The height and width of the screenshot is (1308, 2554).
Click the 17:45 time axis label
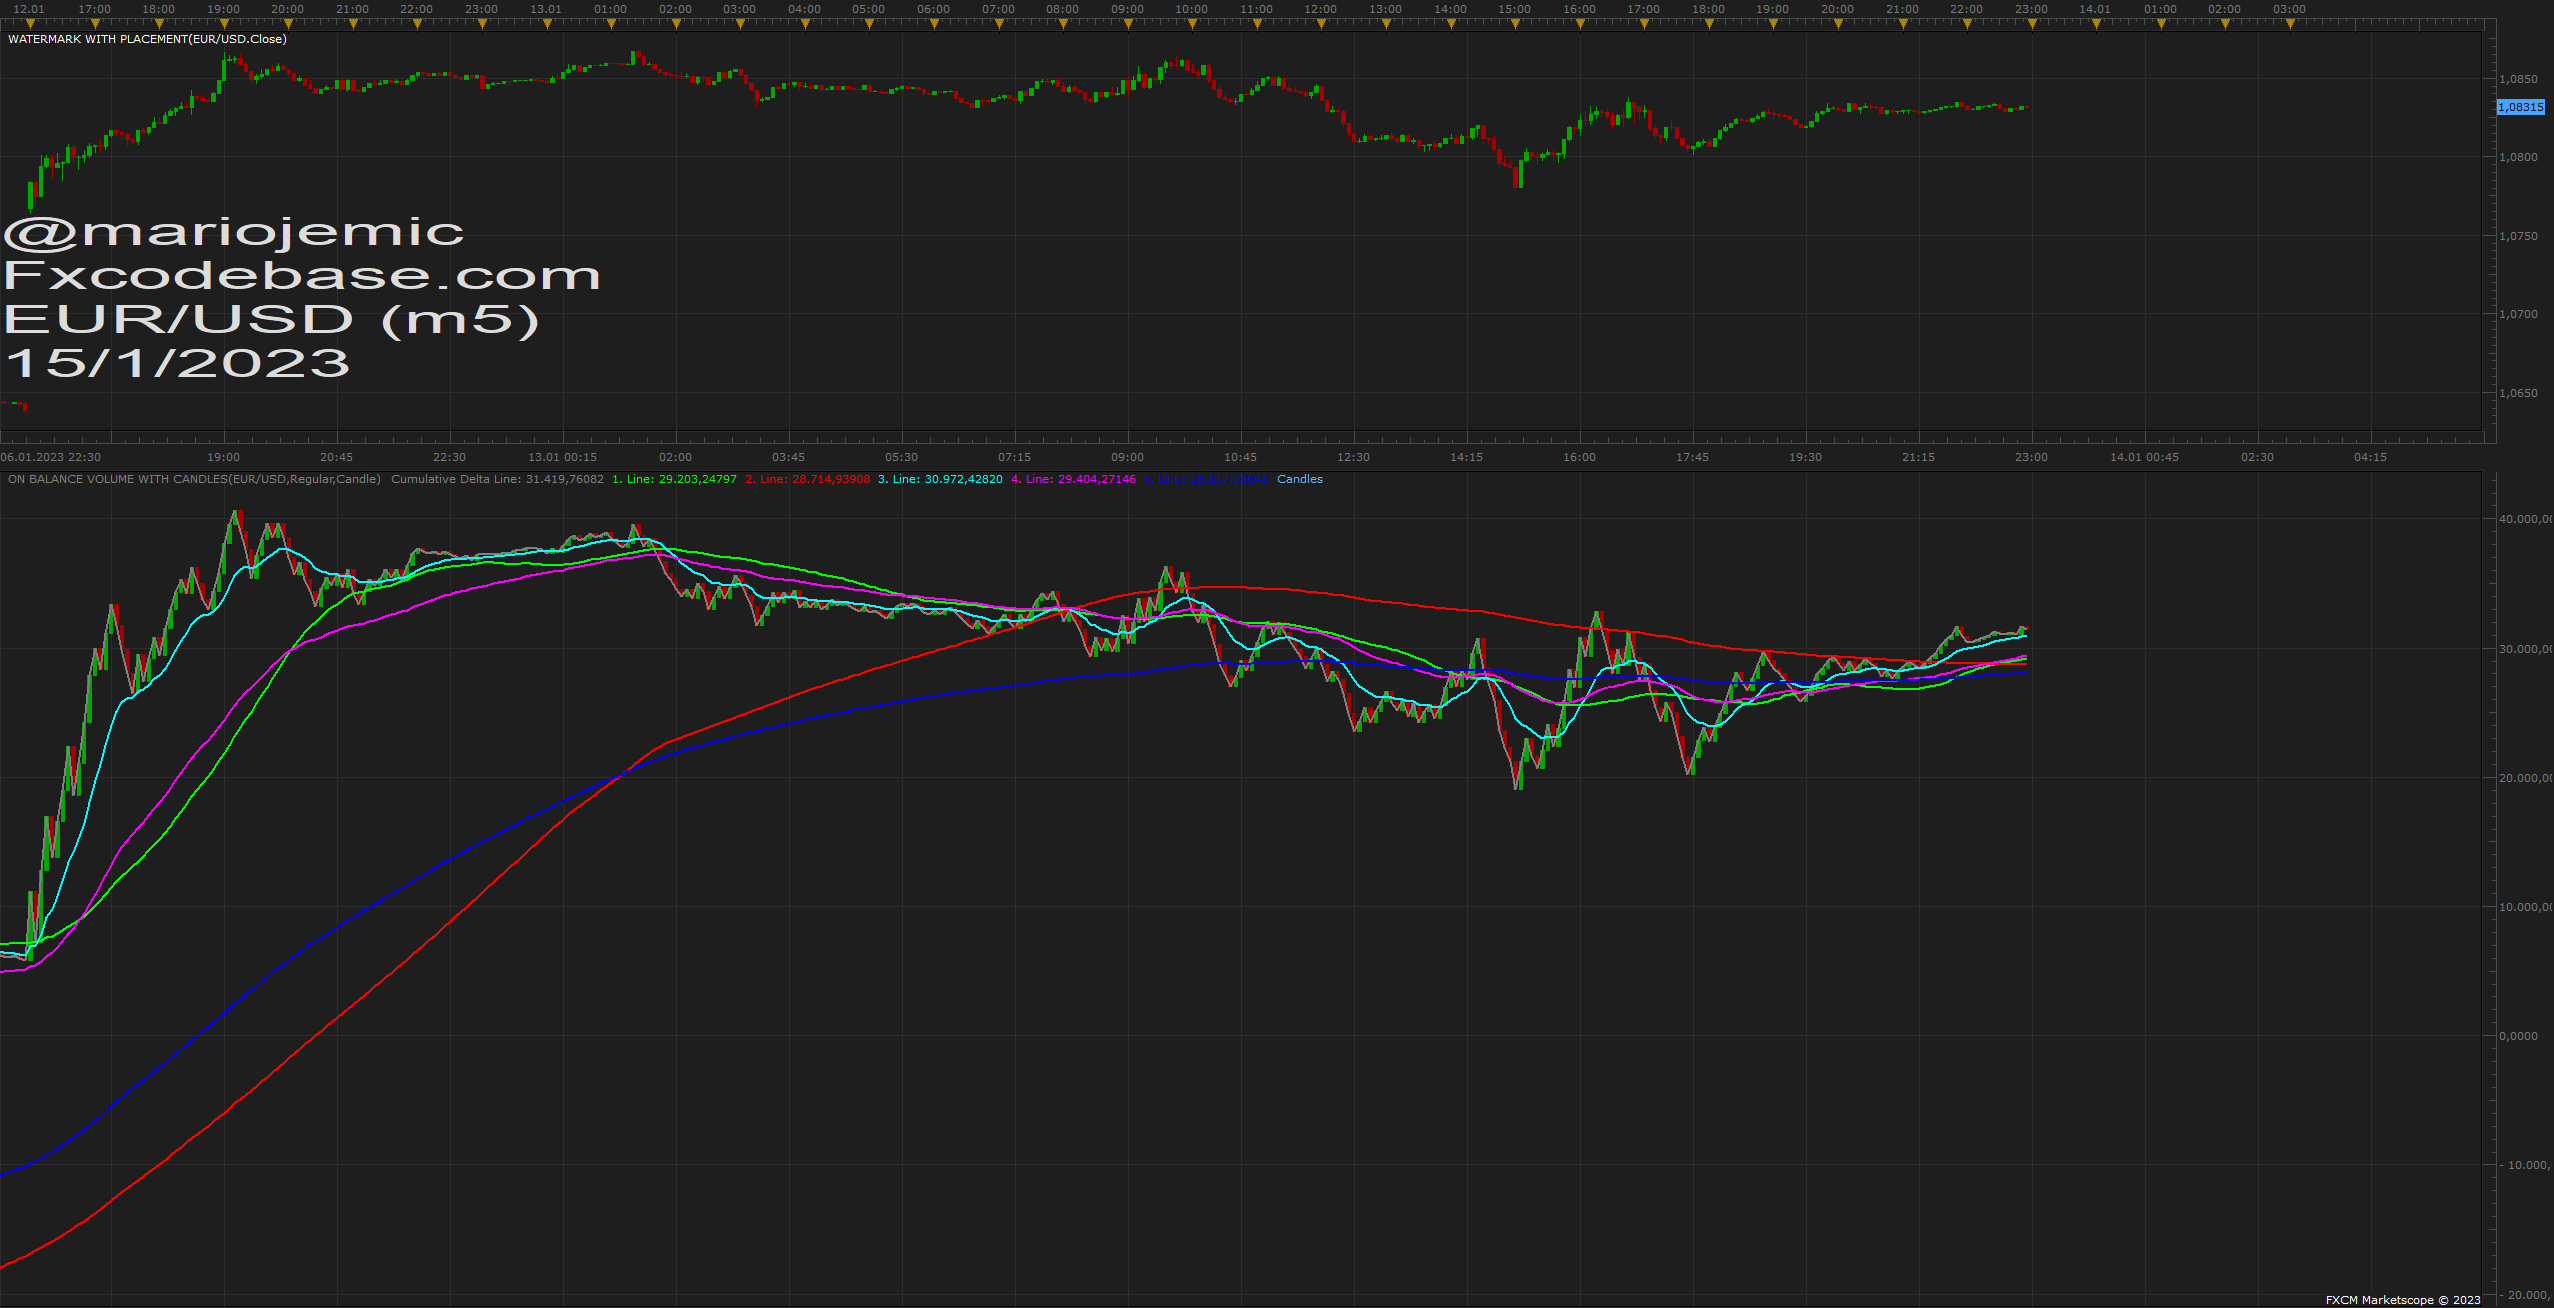pyautogui.click(x=1692, y=457)
